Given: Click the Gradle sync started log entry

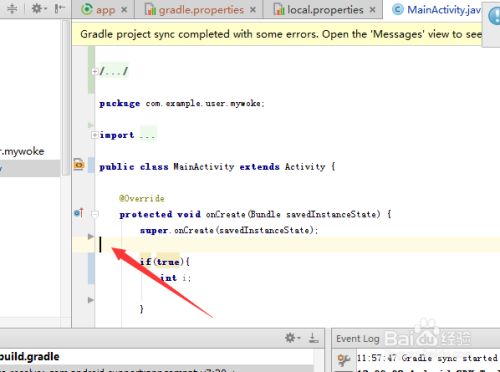Looking at the screenshot, I should (x=427, y=358).
